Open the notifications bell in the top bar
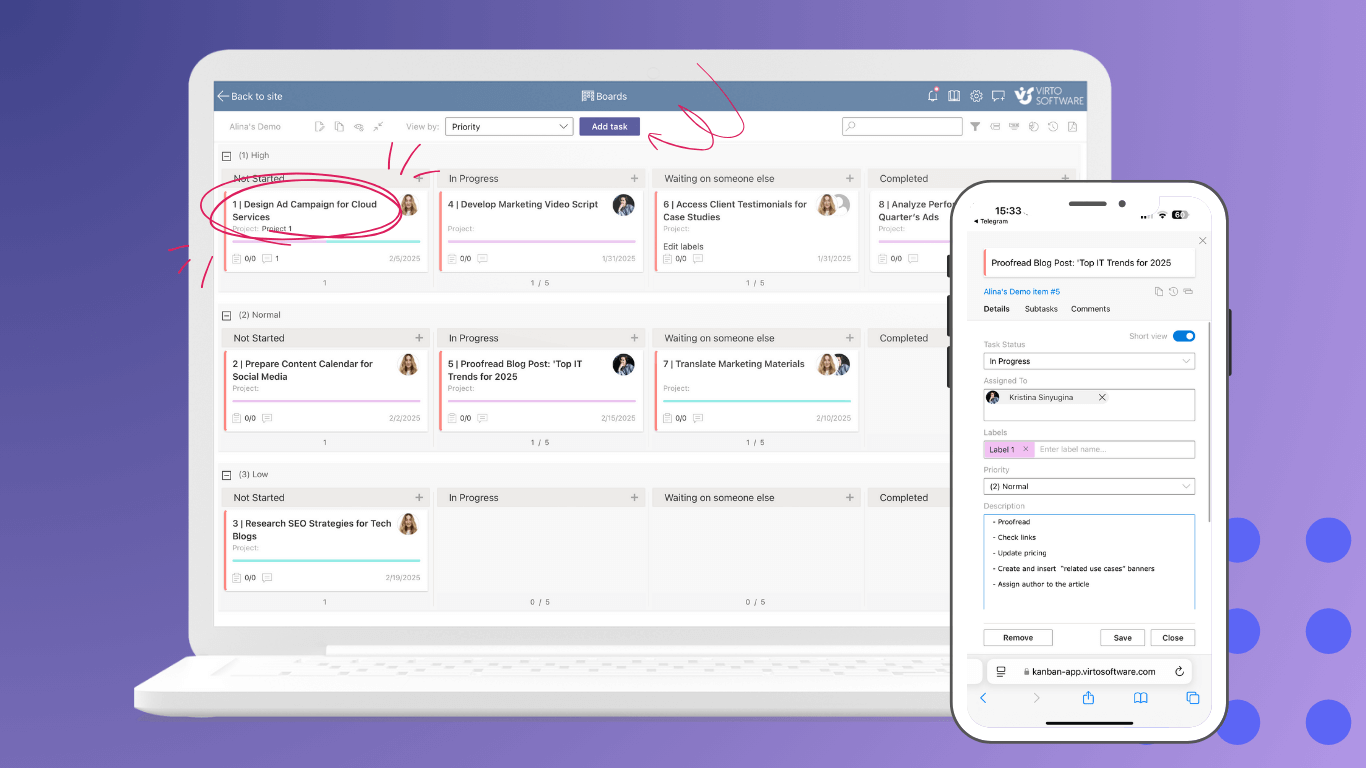This screenshot has width=1366, height=768. (x=932, y=95)
